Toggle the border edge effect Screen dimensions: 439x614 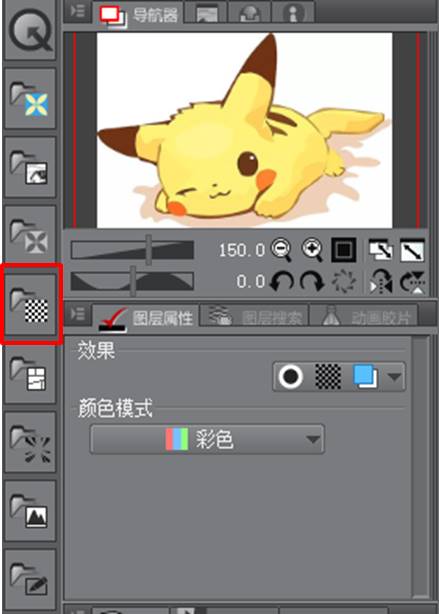(290, 376)
